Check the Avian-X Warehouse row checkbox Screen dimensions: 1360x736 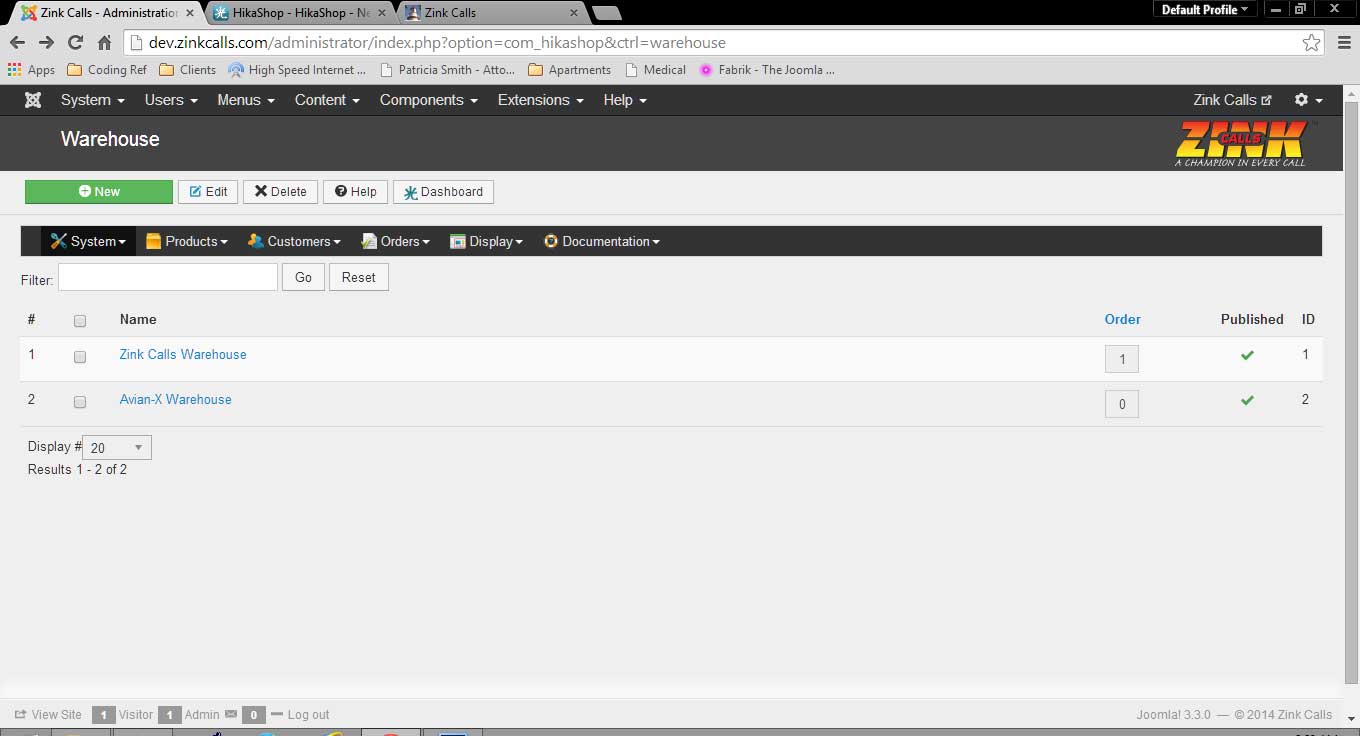coord(80,401)
